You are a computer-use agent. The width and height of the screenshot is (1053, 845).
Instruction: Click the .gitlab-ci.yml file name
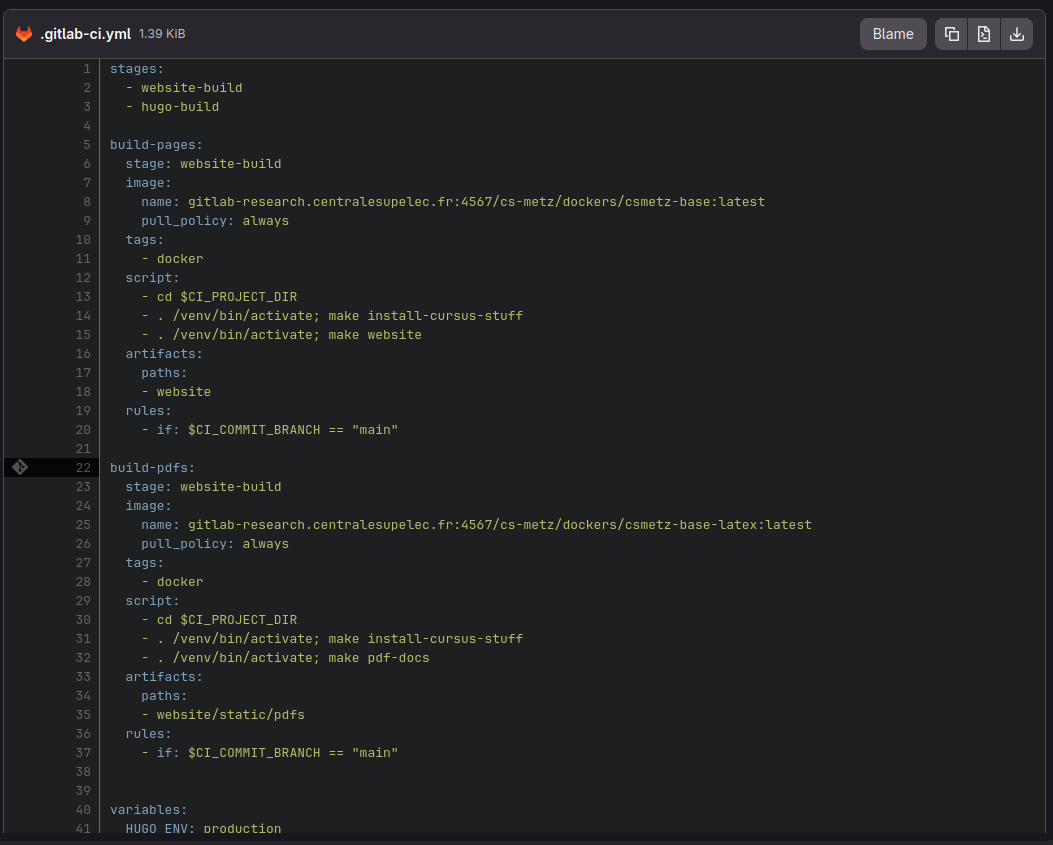coord(85,34)
